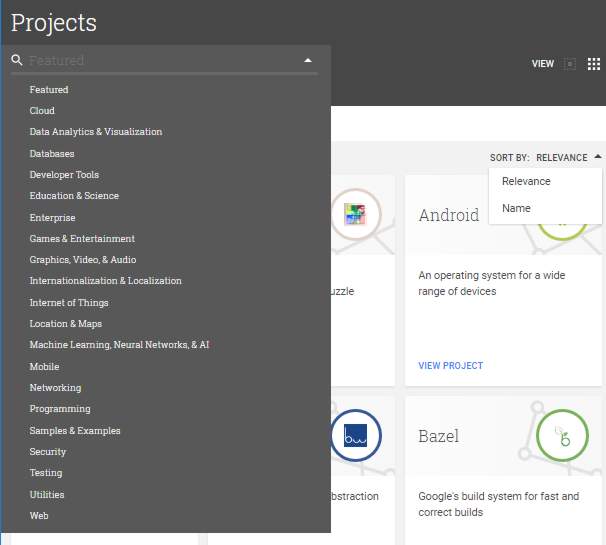This screenshot has height=545, width=606.
Task: Switch to list view icon
Action: (570, 64)
